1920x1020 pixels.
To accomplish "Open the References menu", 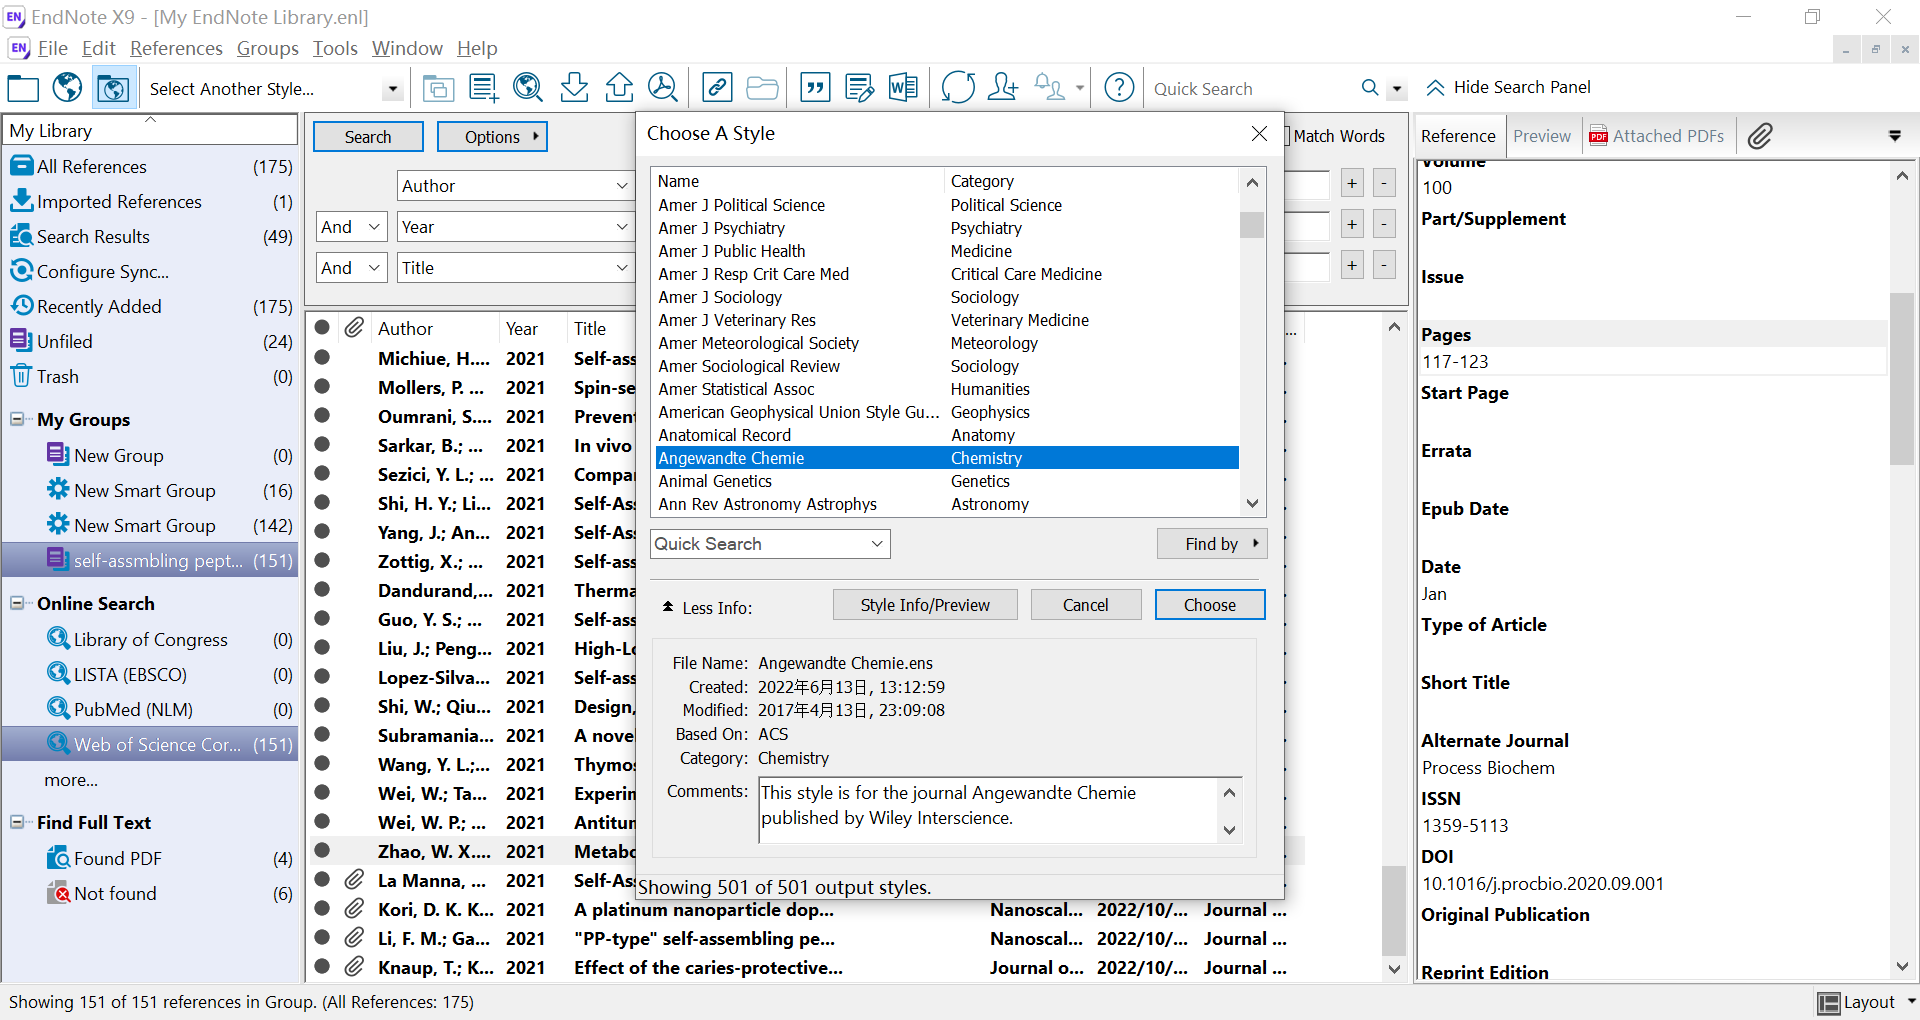I will point(176,48).
